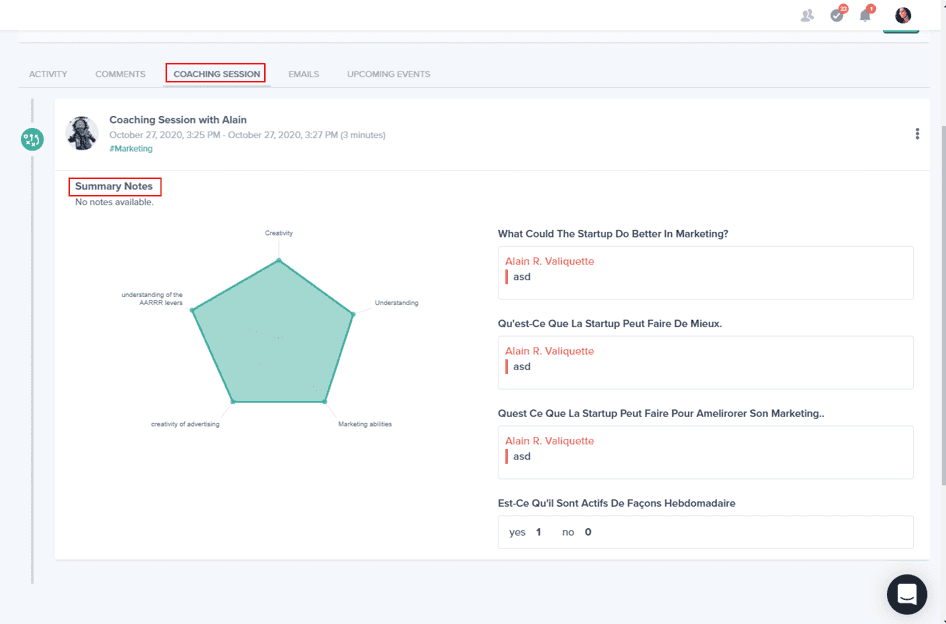Click the Marketing abilities vertex on chart
946x624 pixels.
(x=325, y=402)
